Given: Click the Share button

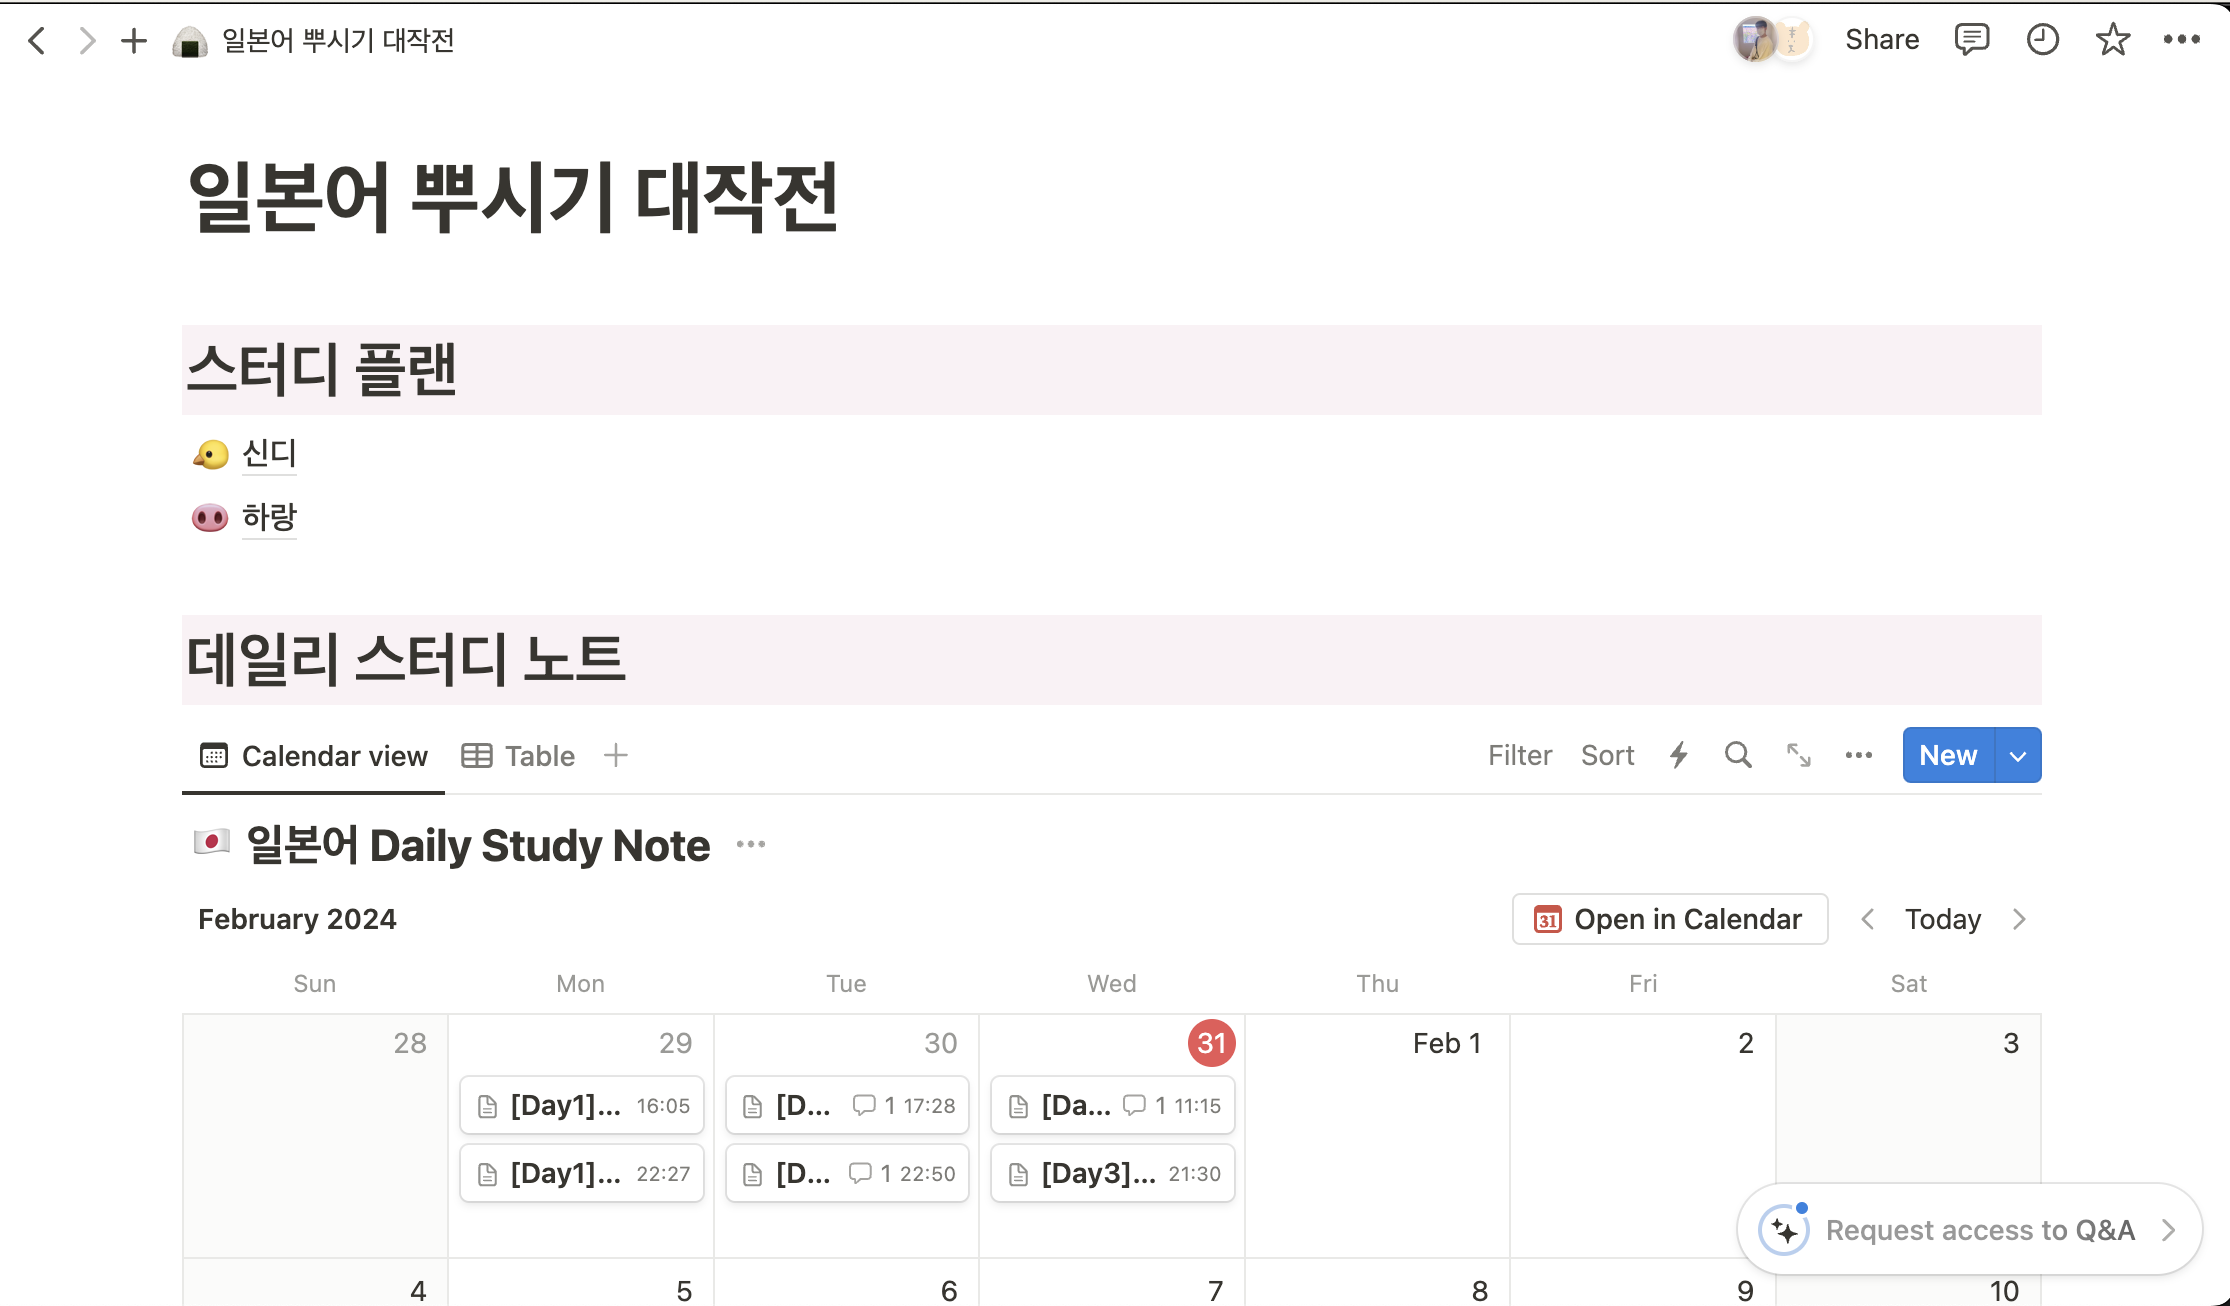Looking at the screenshot, I should coord(1881,40).
